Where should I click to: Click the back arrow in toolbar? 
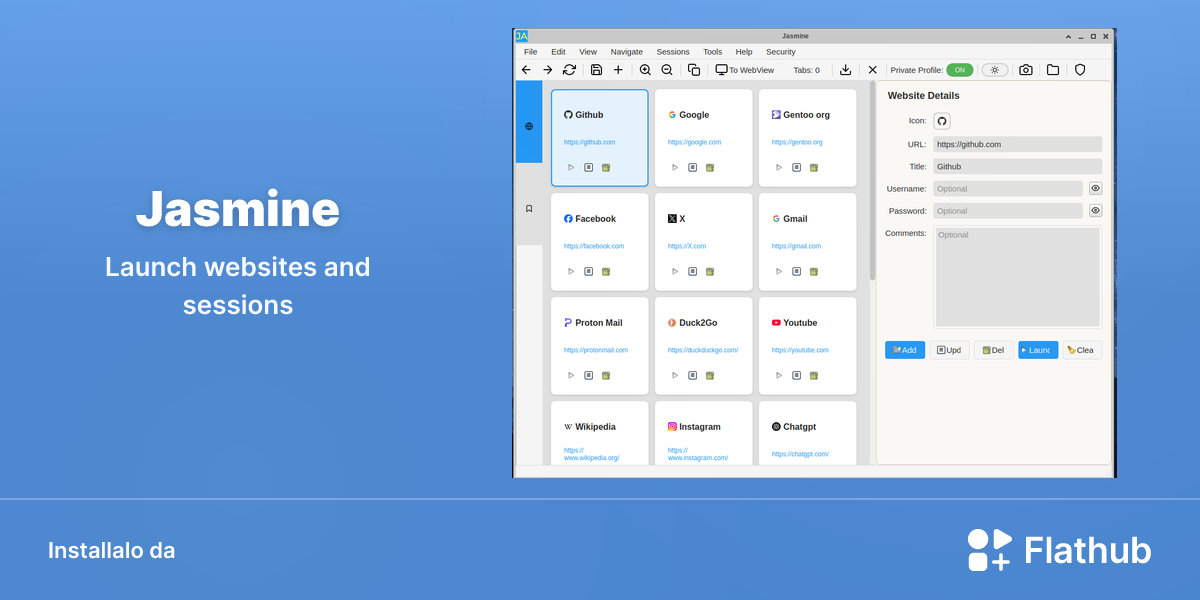526,70
